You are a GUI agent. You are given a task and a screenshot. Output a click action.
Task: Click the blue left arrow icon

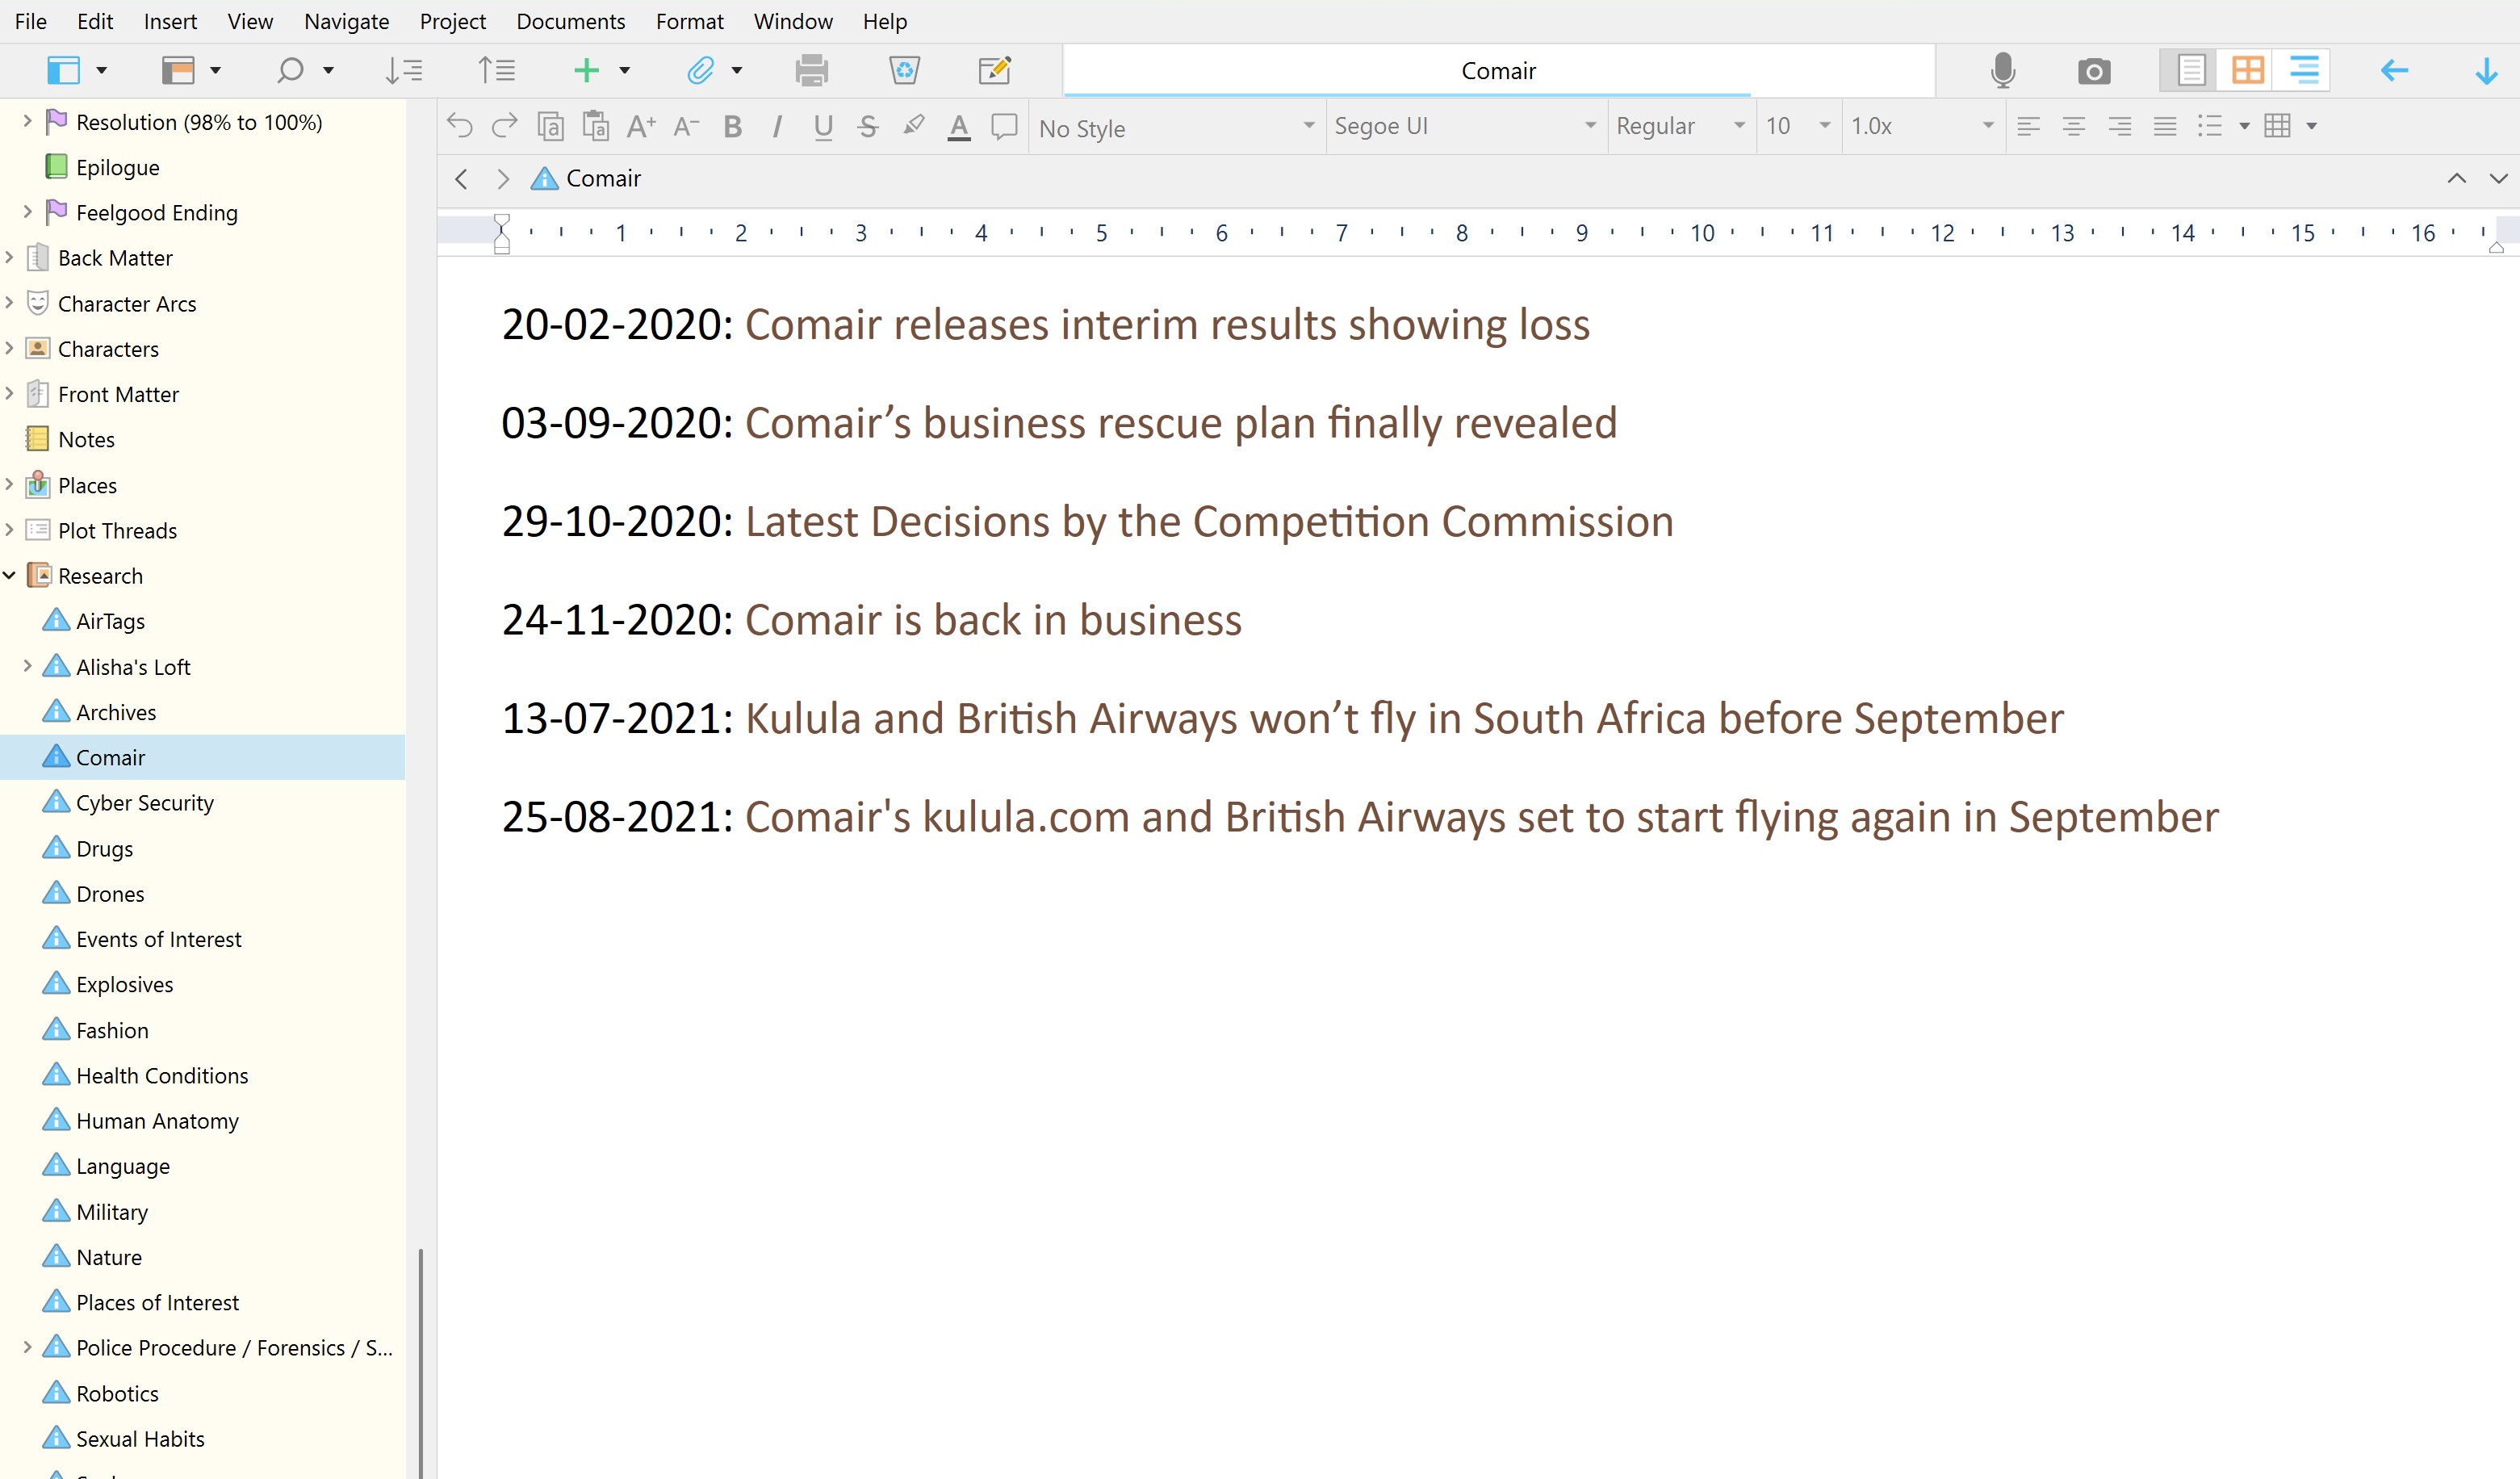click(x=2394, y=70)
